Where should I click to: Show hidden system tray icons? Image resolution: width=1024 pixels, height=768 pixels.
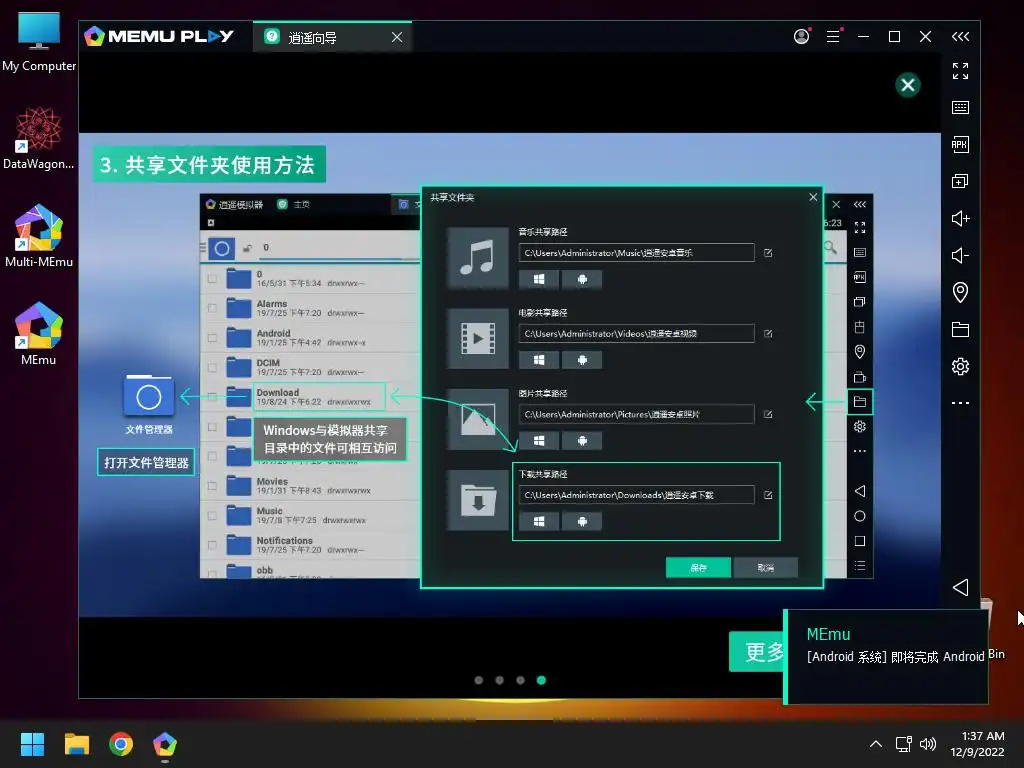coord(876,744)
